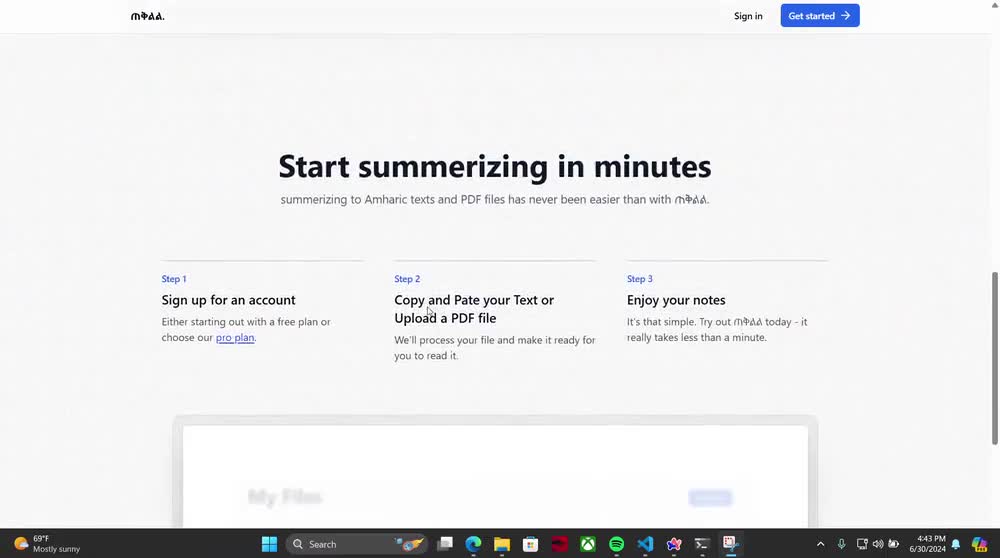Screen dimensions: 1000x558
Task: Open the Sign in link
Action: [748, 16]
